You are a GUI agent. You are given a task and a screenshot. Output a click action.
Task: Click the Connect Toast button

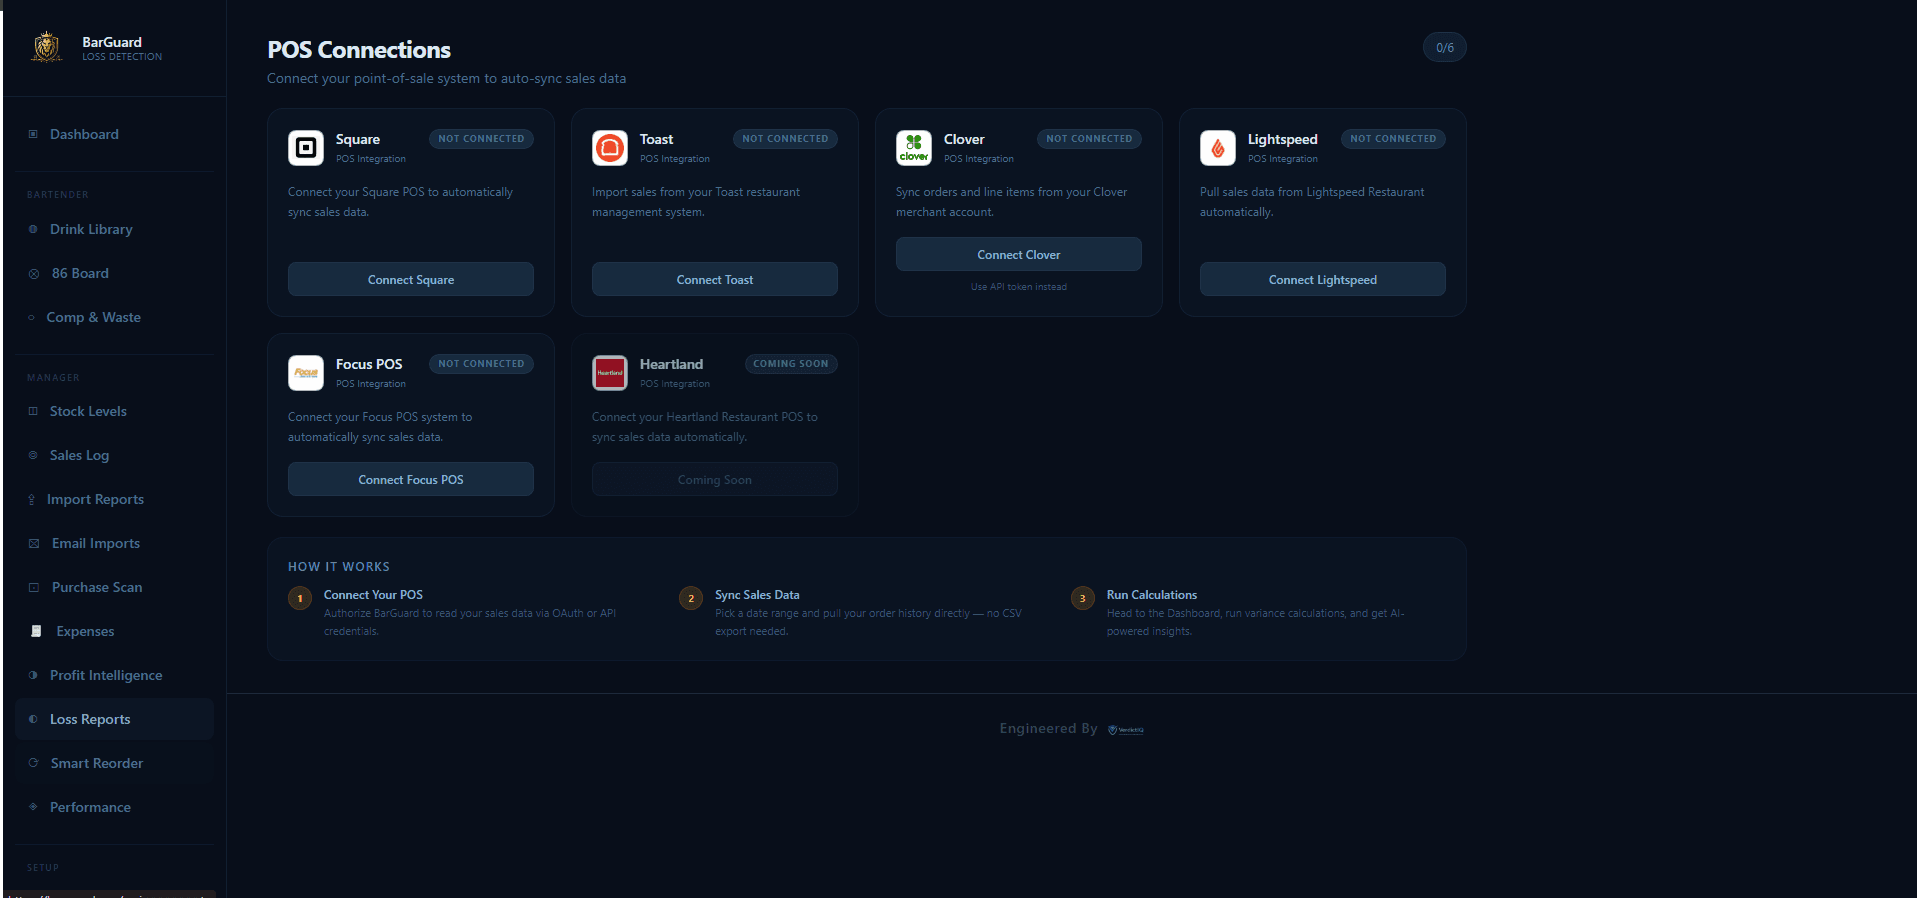pos(715,279)
